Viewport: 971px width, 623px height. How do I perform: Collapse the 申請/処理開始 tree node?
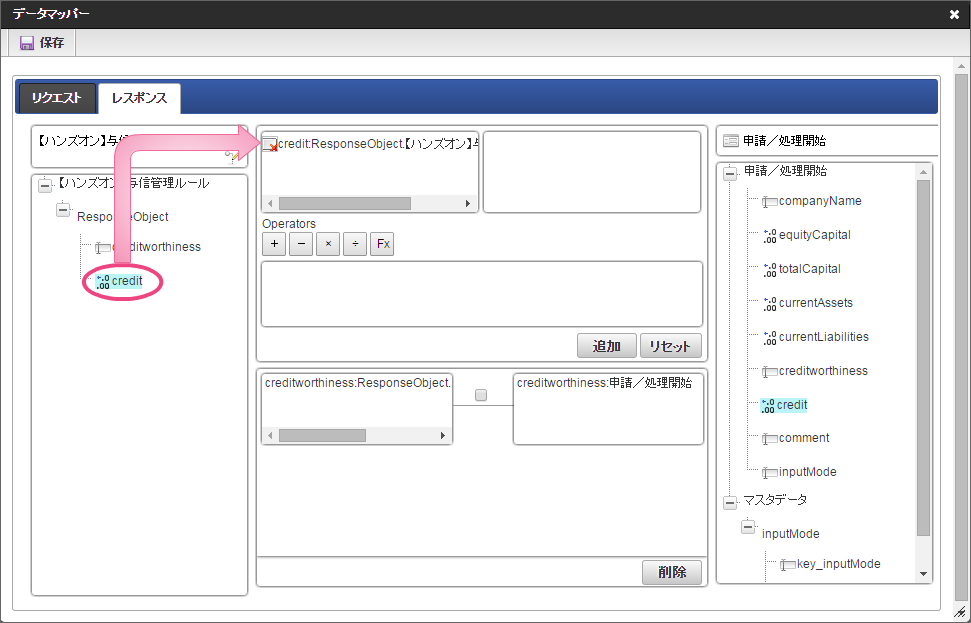tap(730, 173)
